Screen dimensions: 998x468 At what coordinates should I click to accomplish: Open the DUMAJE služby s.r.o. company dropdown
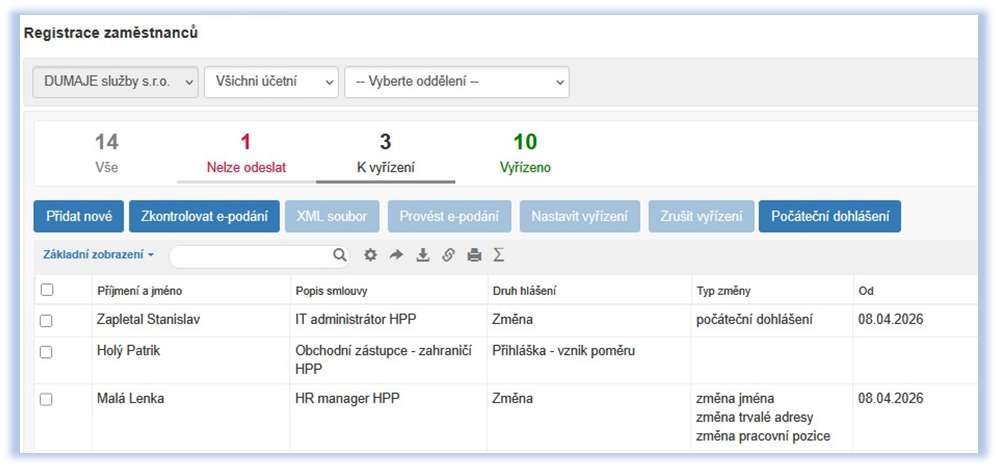click(x=116, y=82)
